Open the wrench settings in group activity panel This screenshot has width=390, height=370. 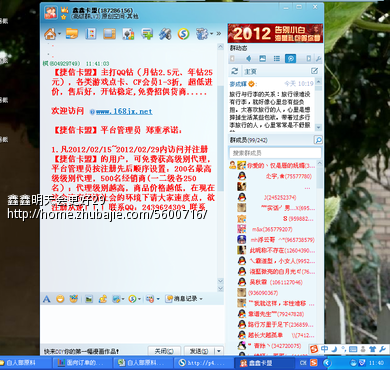pyautogui.click(x=318, y=59)
